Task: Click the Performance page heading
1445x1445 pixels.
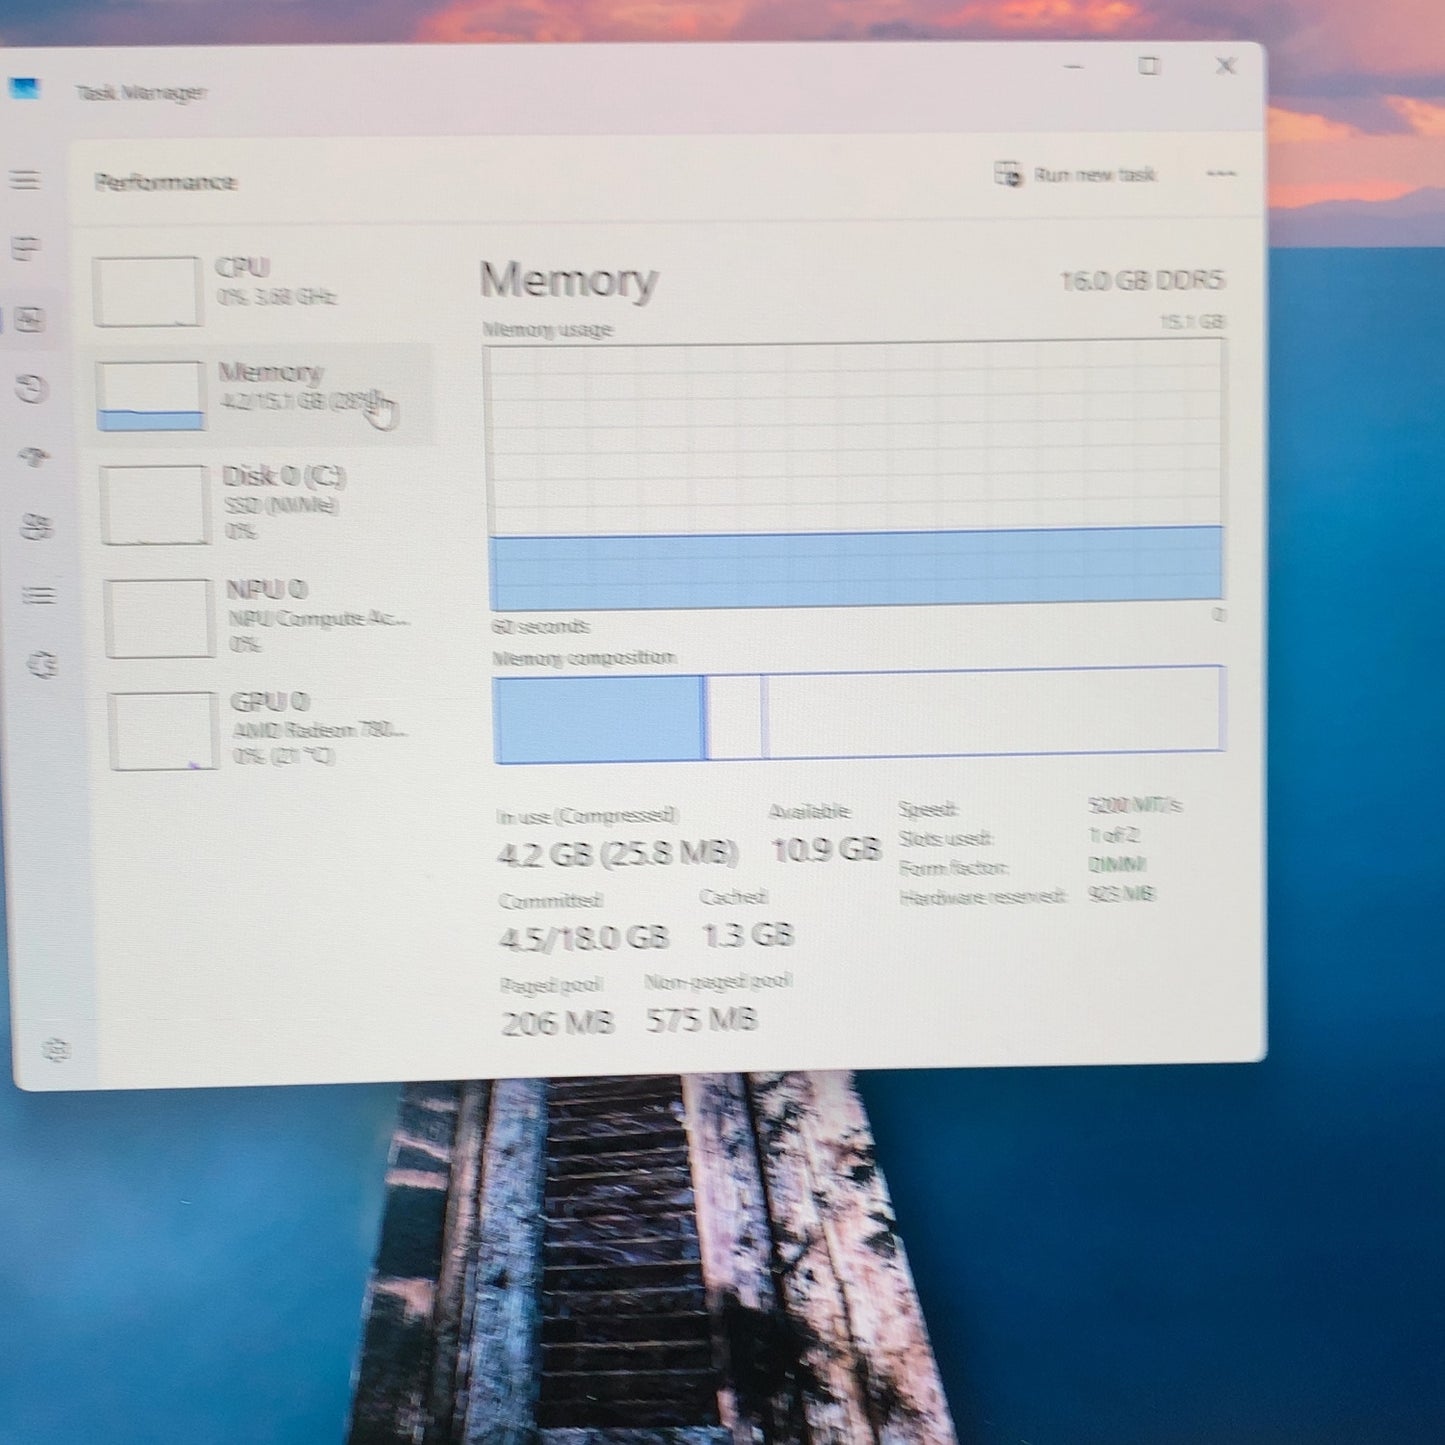Action: pyautogui.click(x=165, y=182)
